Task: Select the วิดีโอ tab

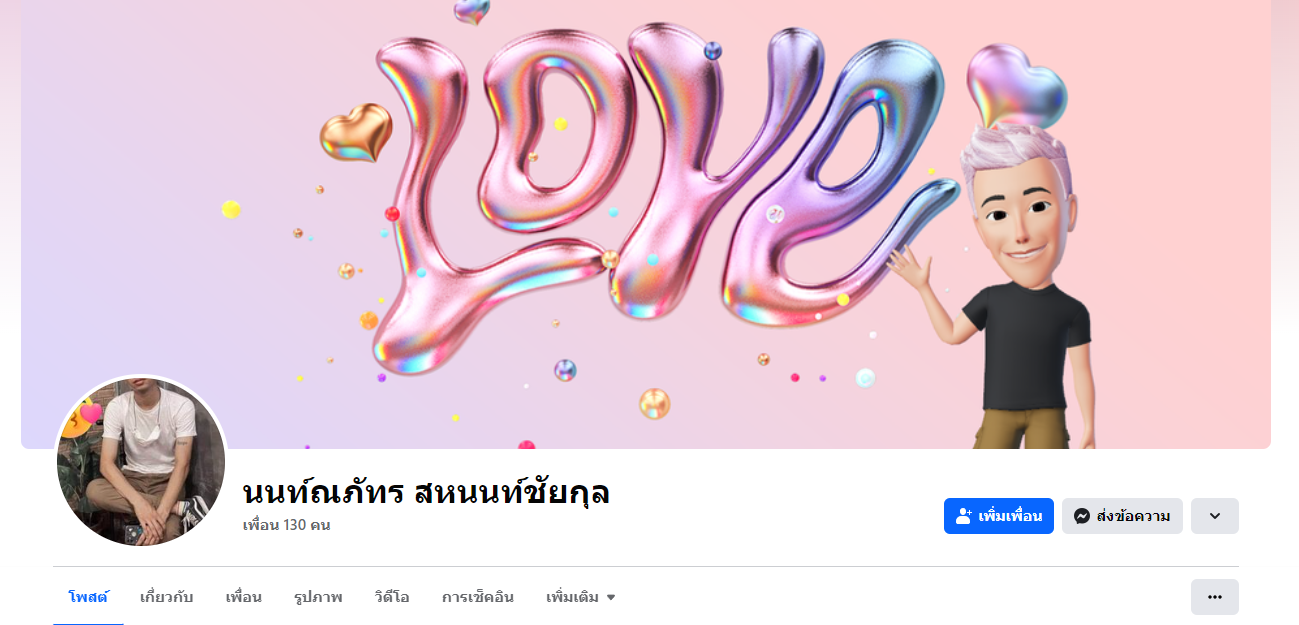Action: tap(391, 597)
